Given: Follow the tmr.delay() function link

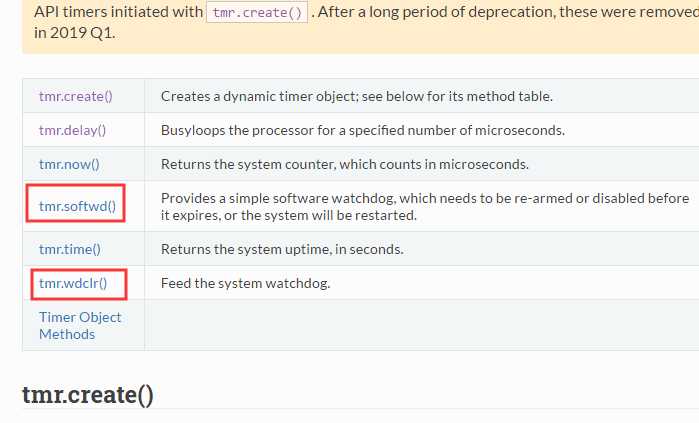Looking at the screenshot, I should tap(73, 130).
